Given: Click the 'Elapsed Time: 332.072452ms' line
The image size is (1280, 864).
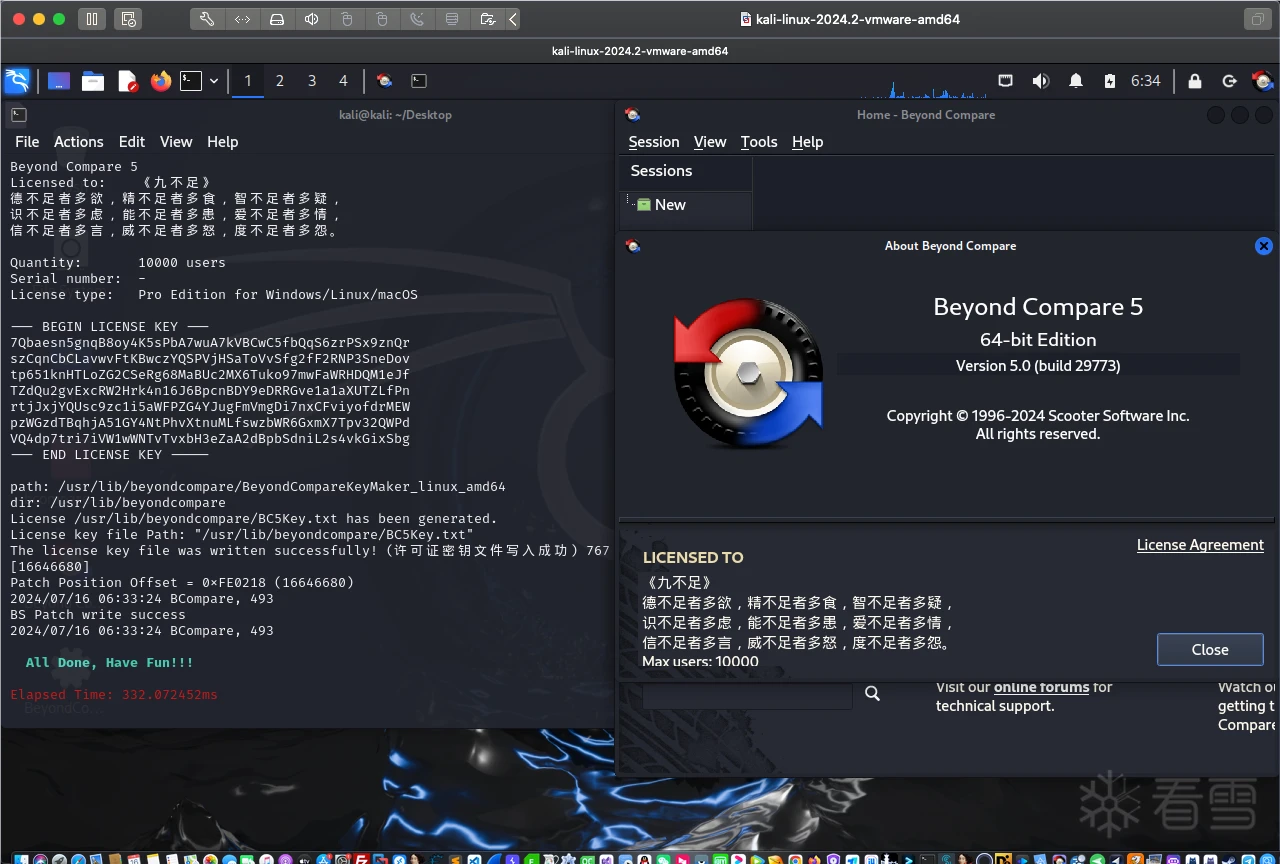Looking at the screenshot, I should pos(114,695).
